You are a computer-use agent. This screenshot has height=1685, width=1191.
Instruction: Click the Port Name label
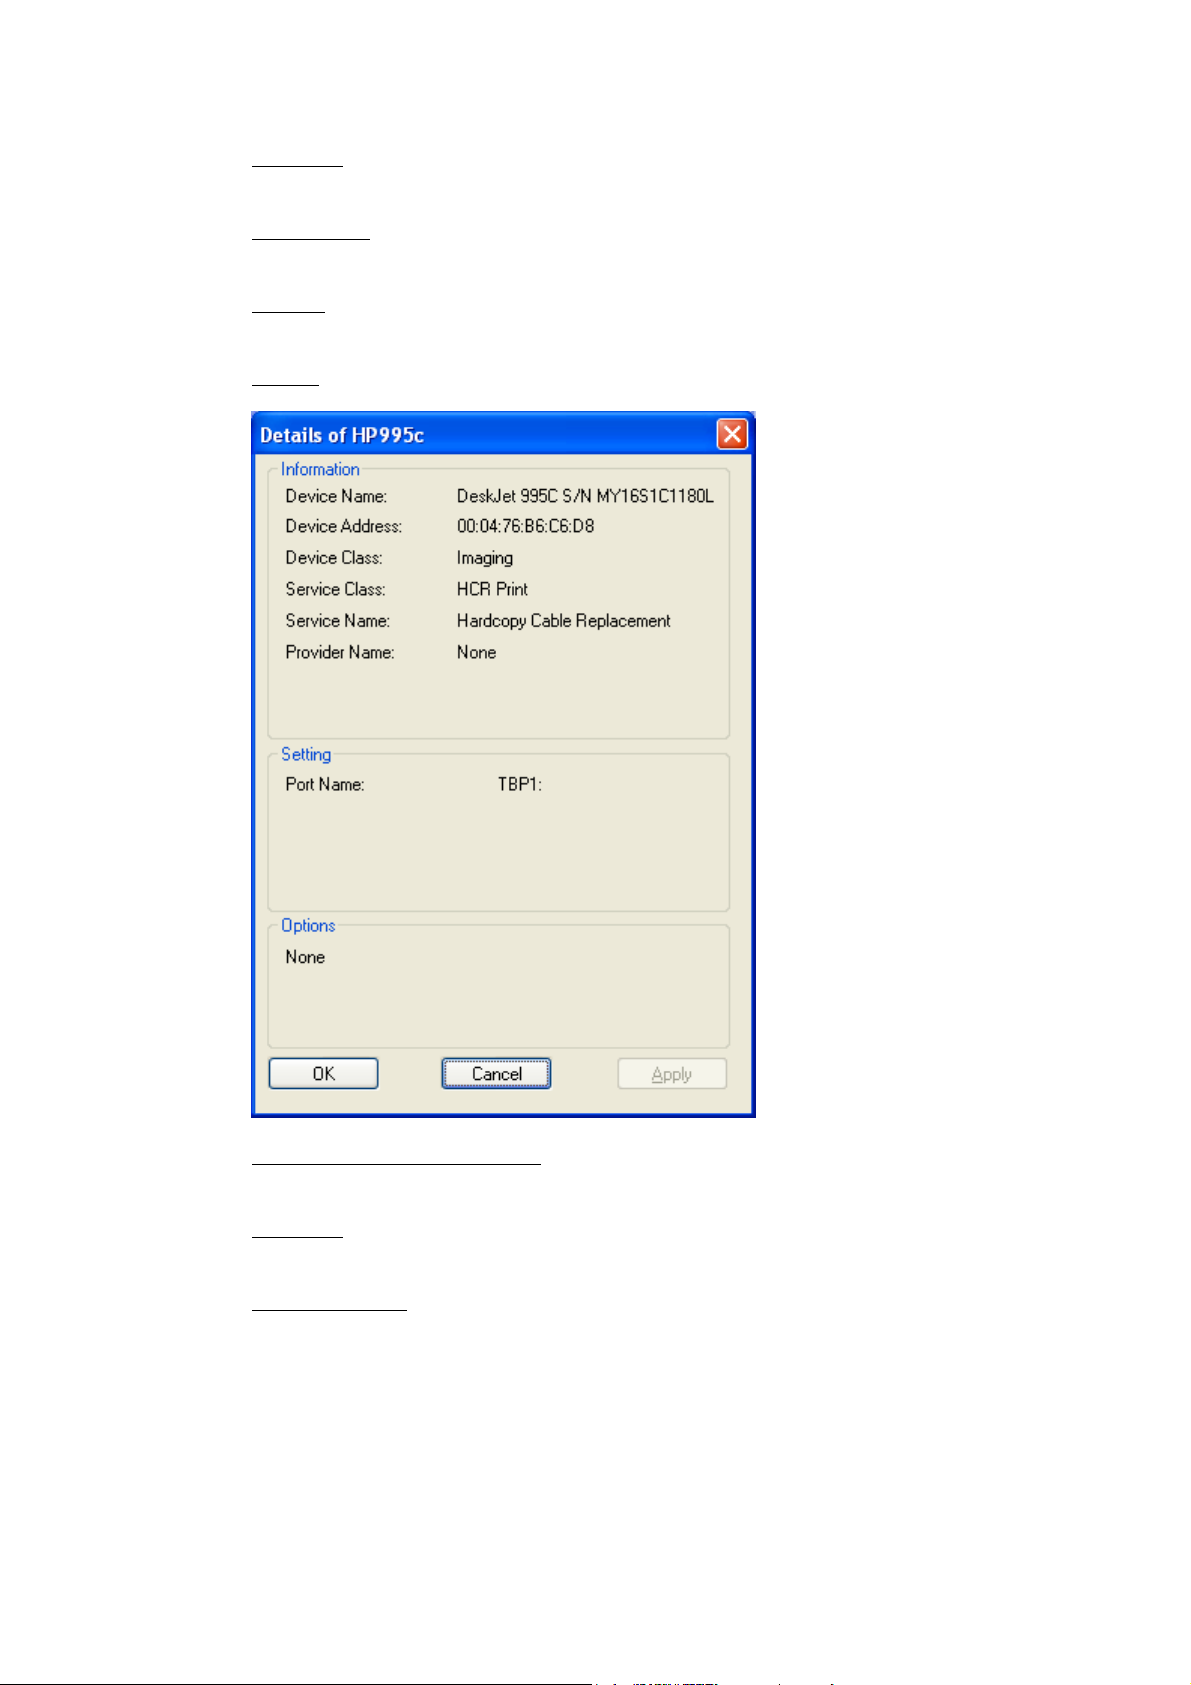pyautogui.click(x=325, y=784)
